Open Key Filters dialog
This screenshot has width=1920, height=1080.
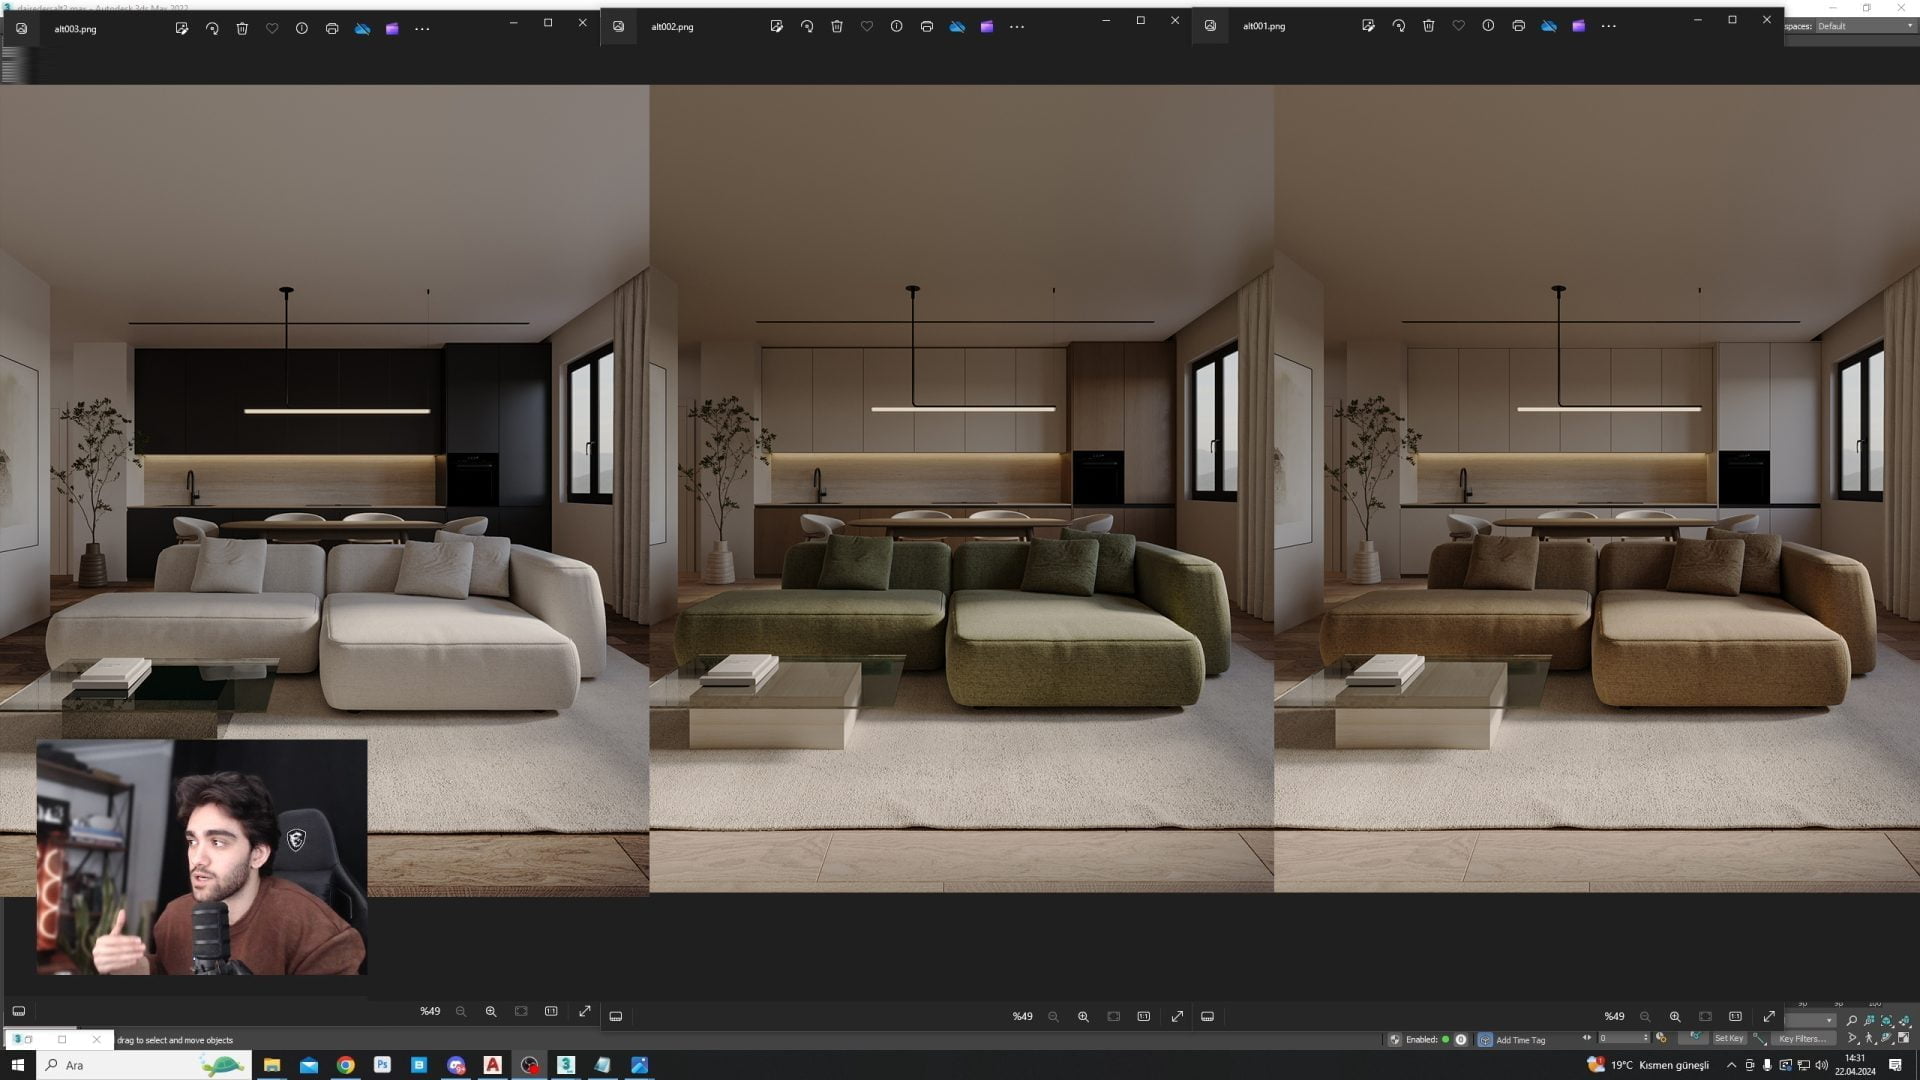pos(1802,1038)
